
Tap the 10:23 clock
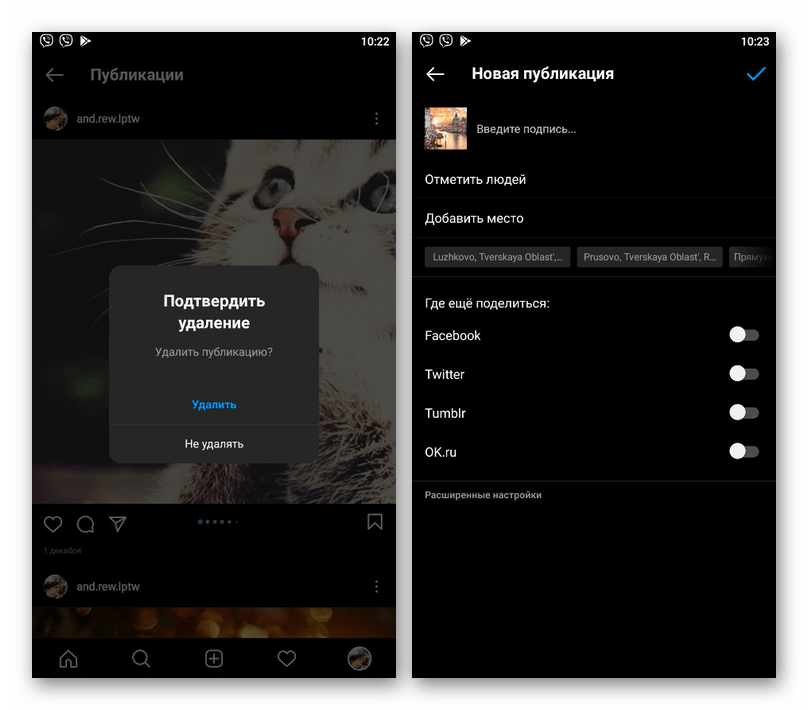[755, 41]
